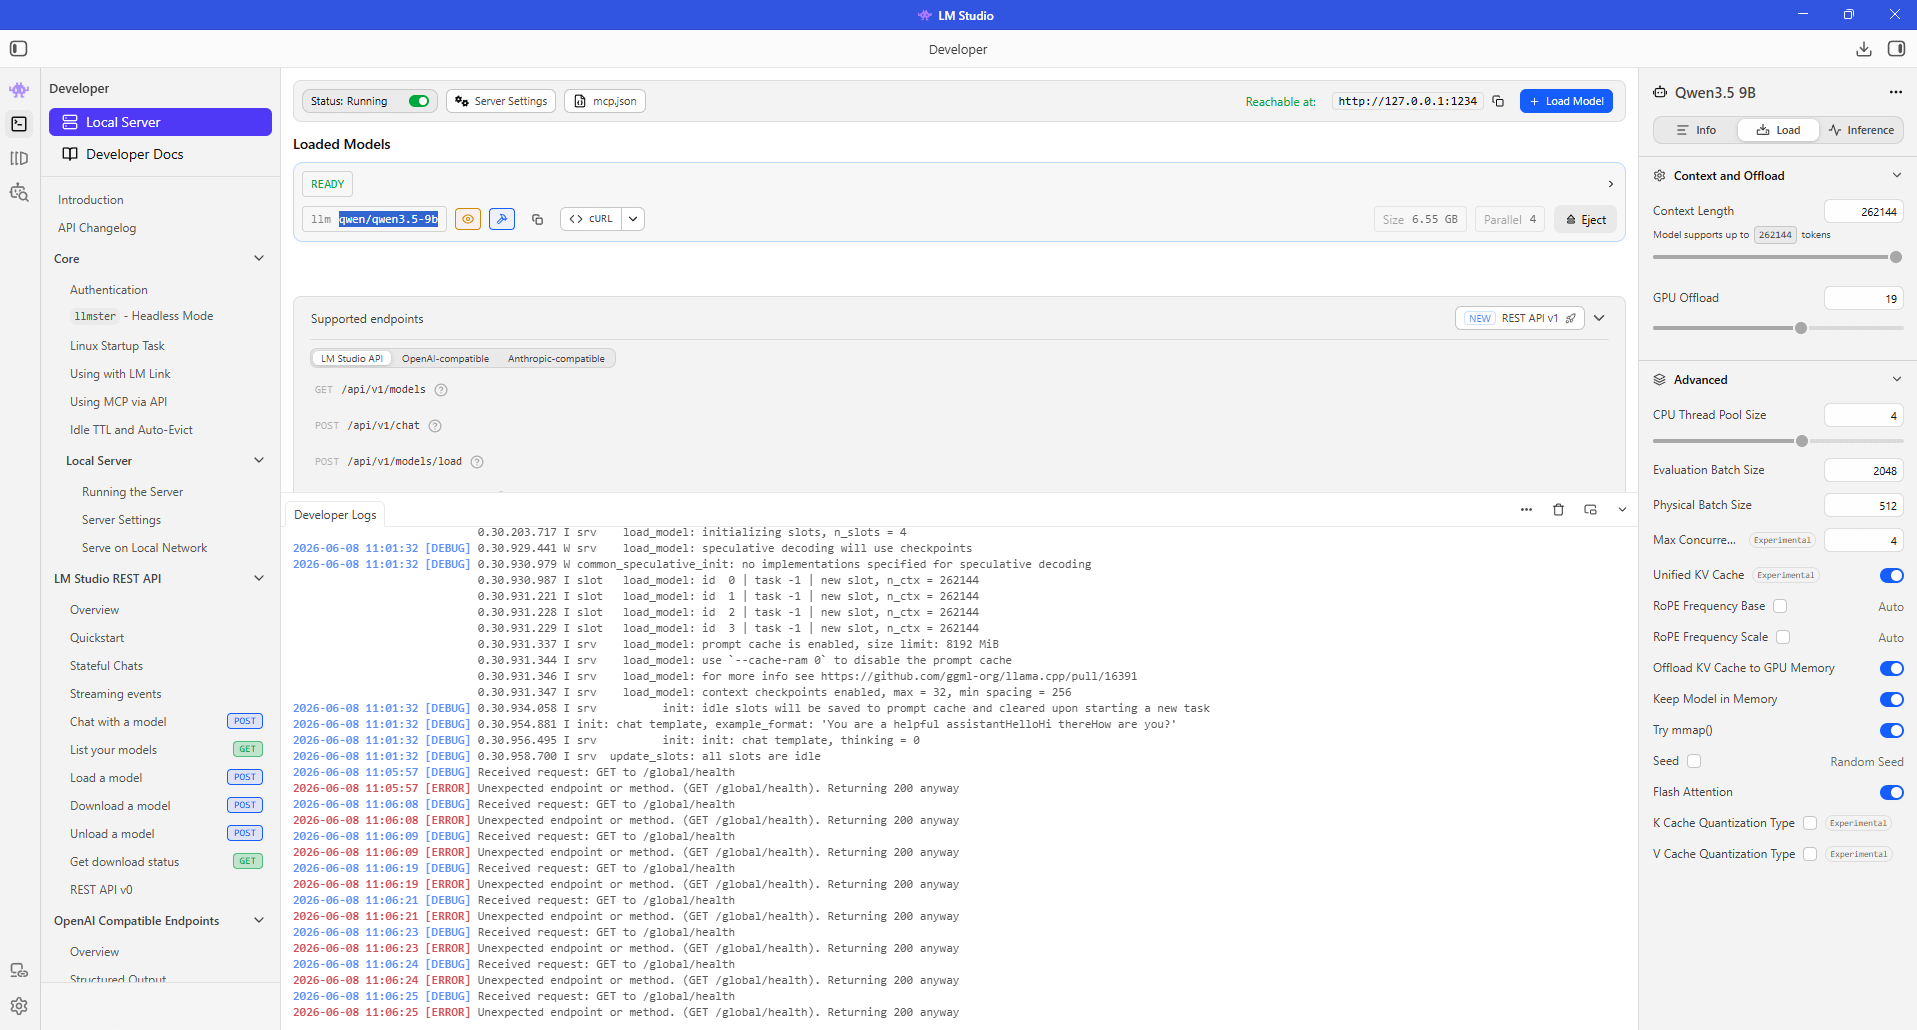Open mcp.json file button
Image resolution: width=1917 pixels, height=1030 pixels.
click(x=605, y=101)
